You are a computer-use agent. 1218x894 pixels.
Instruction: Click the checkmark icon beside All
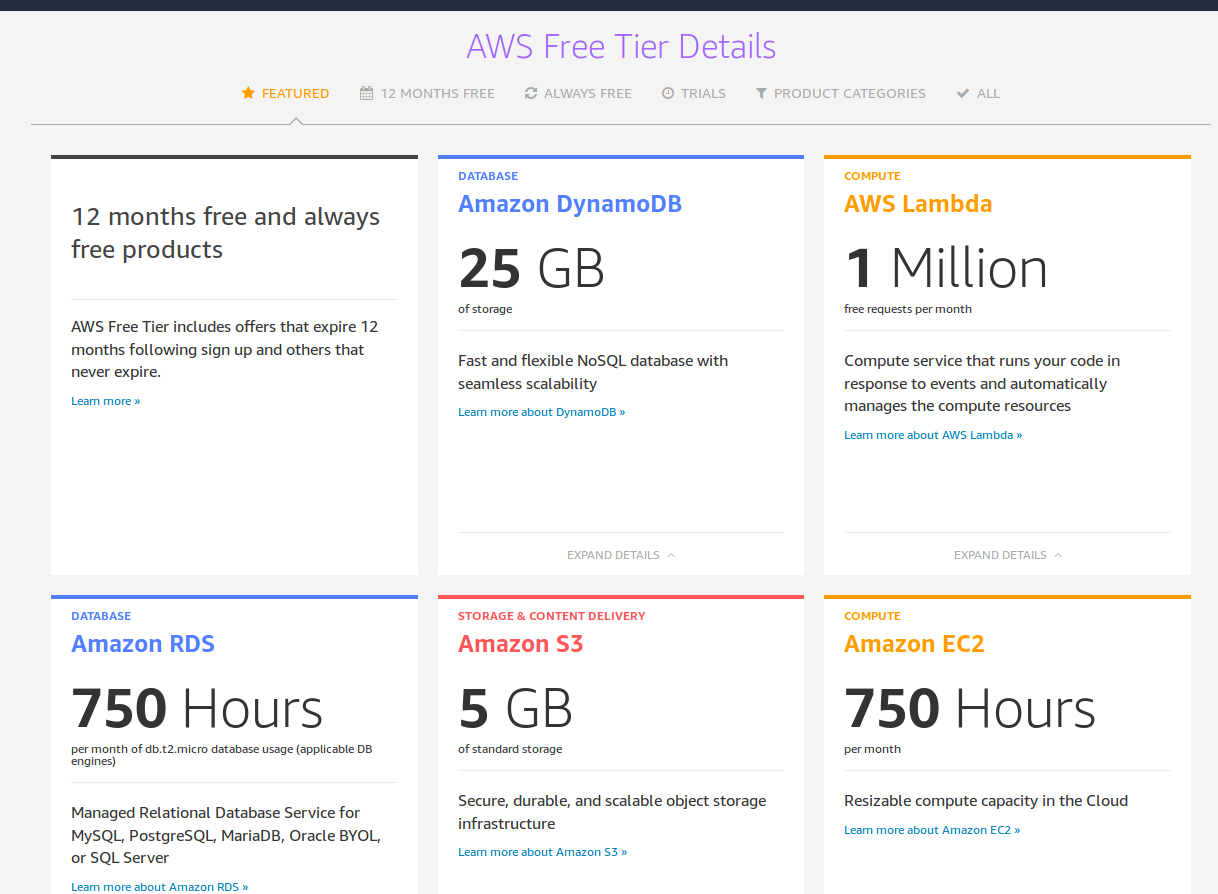963,93
